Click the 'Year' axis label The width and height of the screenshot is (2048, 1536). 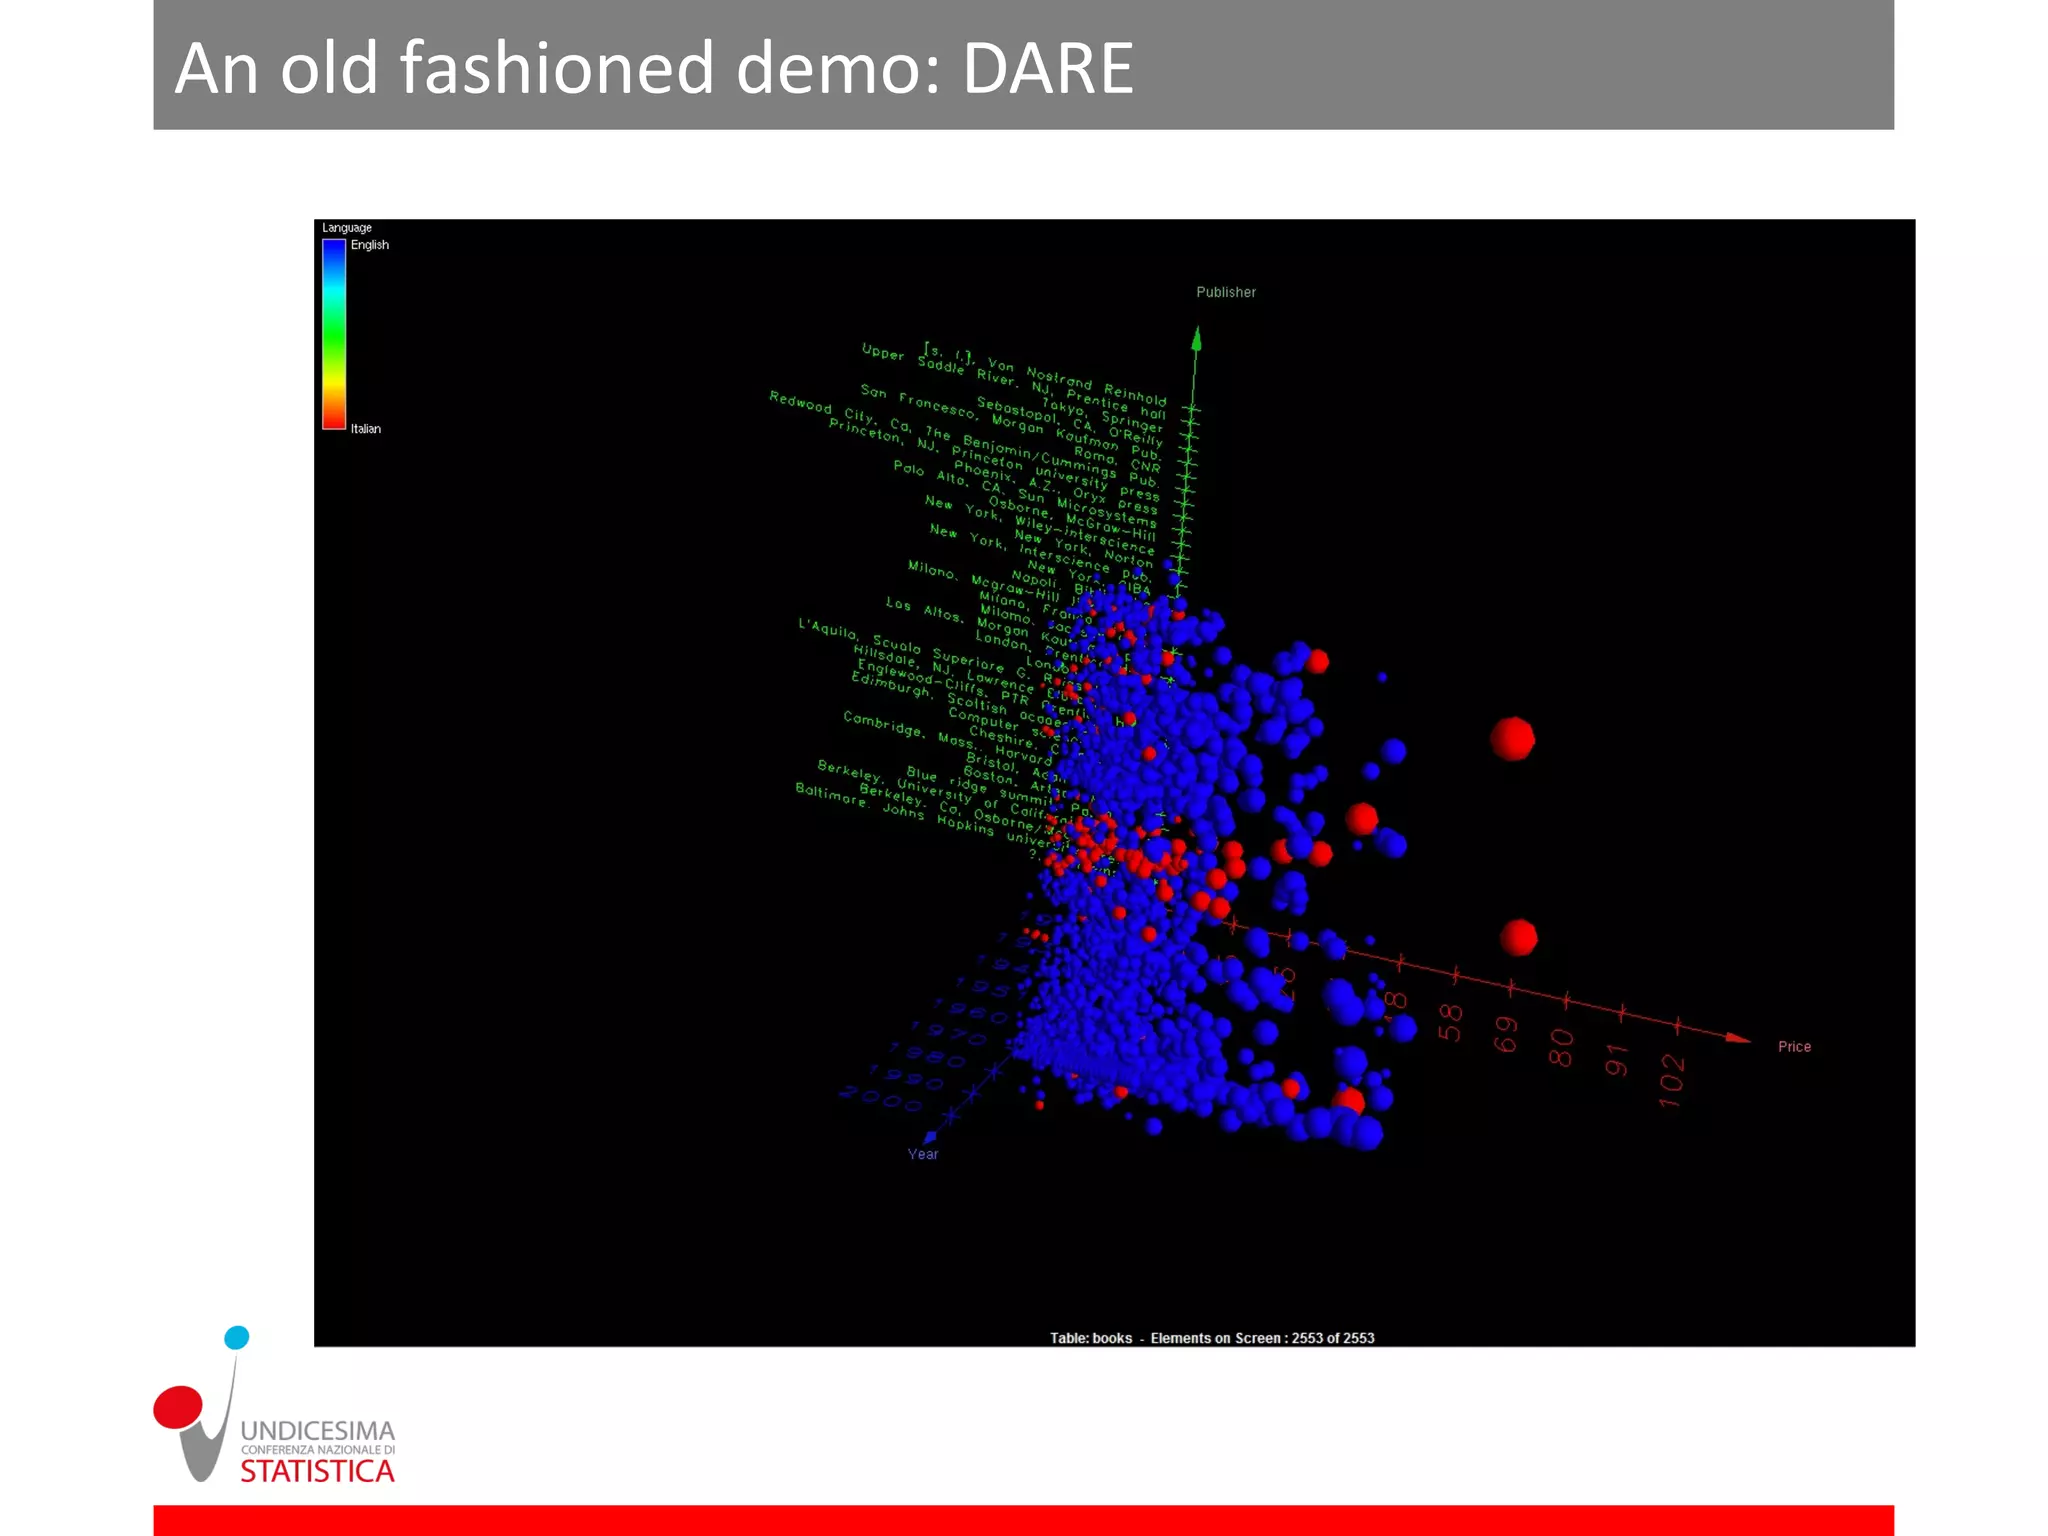922,1154
